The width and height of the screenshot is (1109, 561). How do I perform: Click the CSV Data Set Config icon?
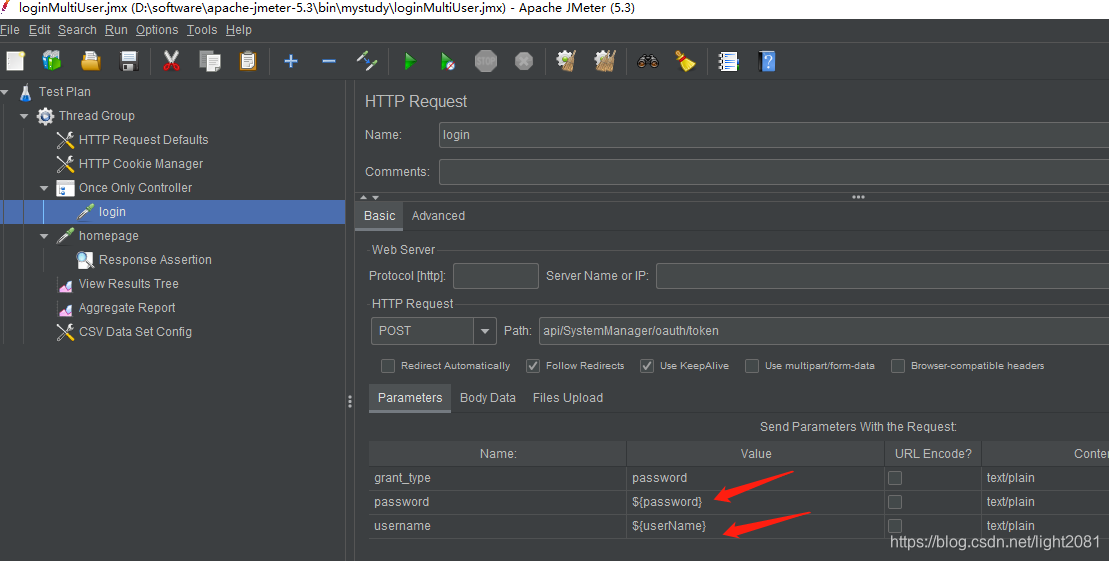pyautogui.click(x=65, y=332)
